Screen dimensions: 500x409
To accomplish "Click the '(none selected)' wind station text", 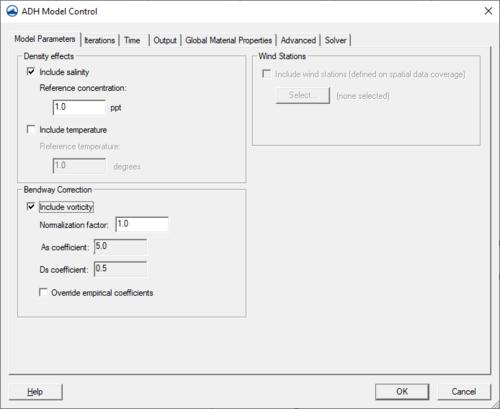I will click(363, 96).
